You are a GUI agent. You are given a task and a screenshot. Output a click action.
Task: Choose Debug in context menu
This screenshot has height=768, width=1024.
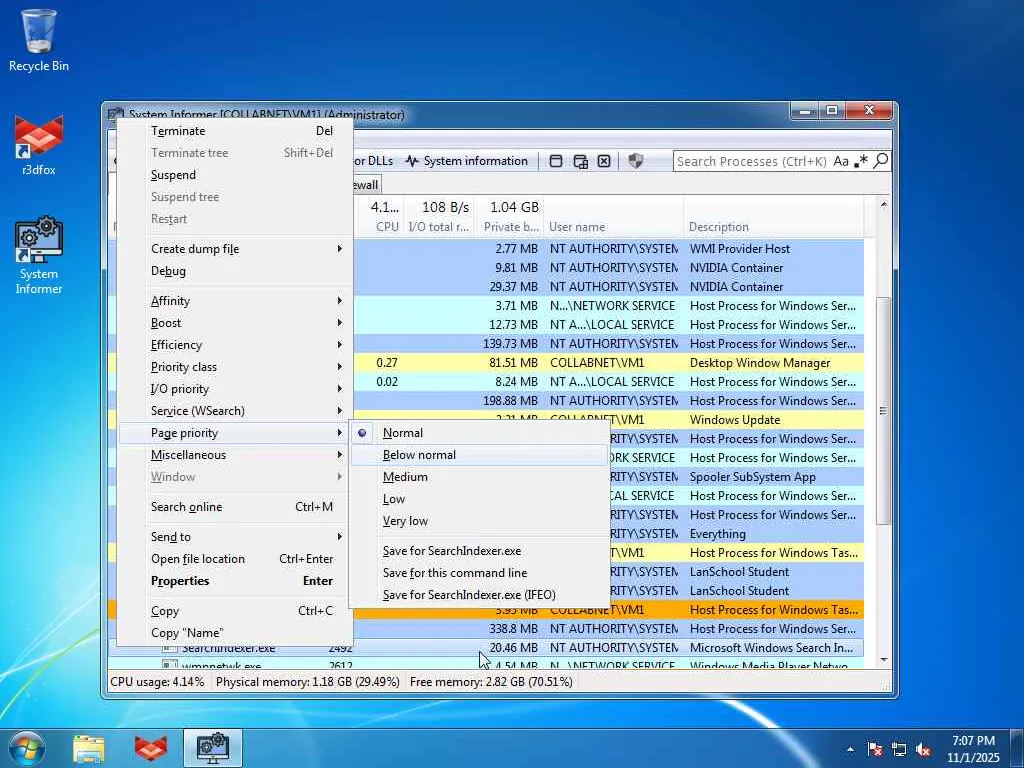click(x=236, y=271)
